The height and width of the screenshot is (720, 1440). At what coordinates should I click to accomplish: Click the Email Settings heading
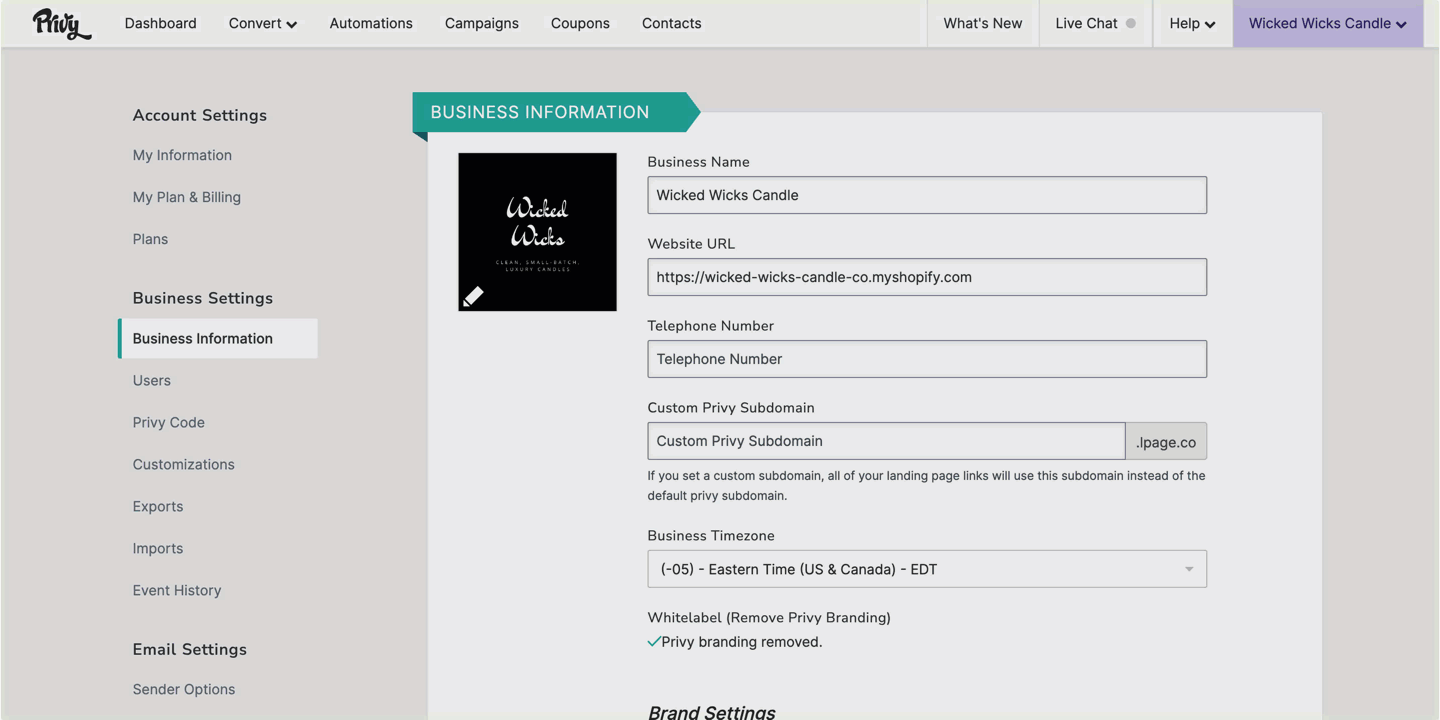(x=190, y=649)
